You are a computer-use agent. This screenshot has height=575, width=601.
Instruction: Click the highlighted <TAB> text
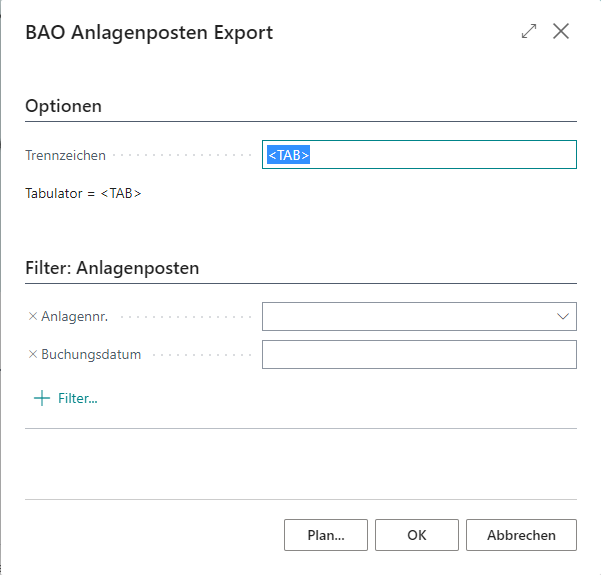(x=289, y=155)
